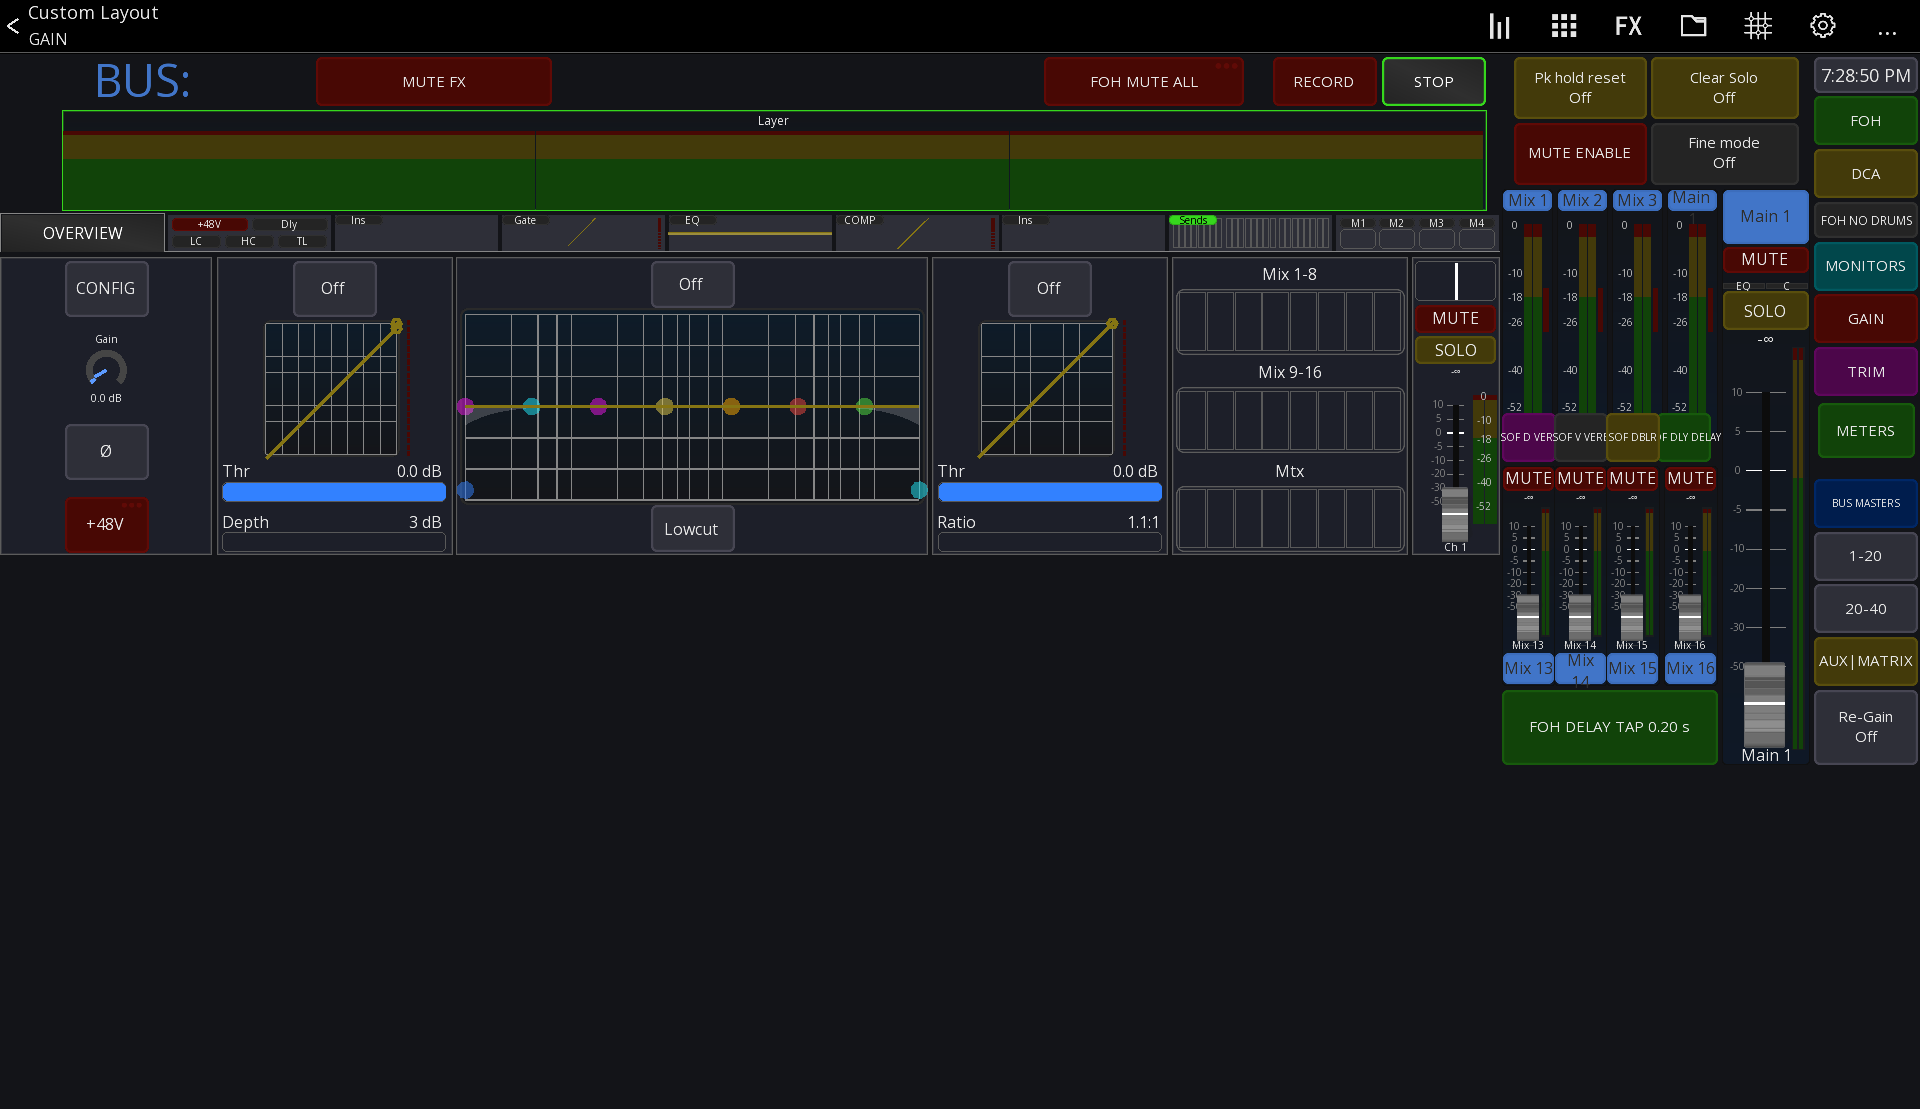Adjust the Gain knob
The image size is (1920, 1109).
tap(106, 370)
